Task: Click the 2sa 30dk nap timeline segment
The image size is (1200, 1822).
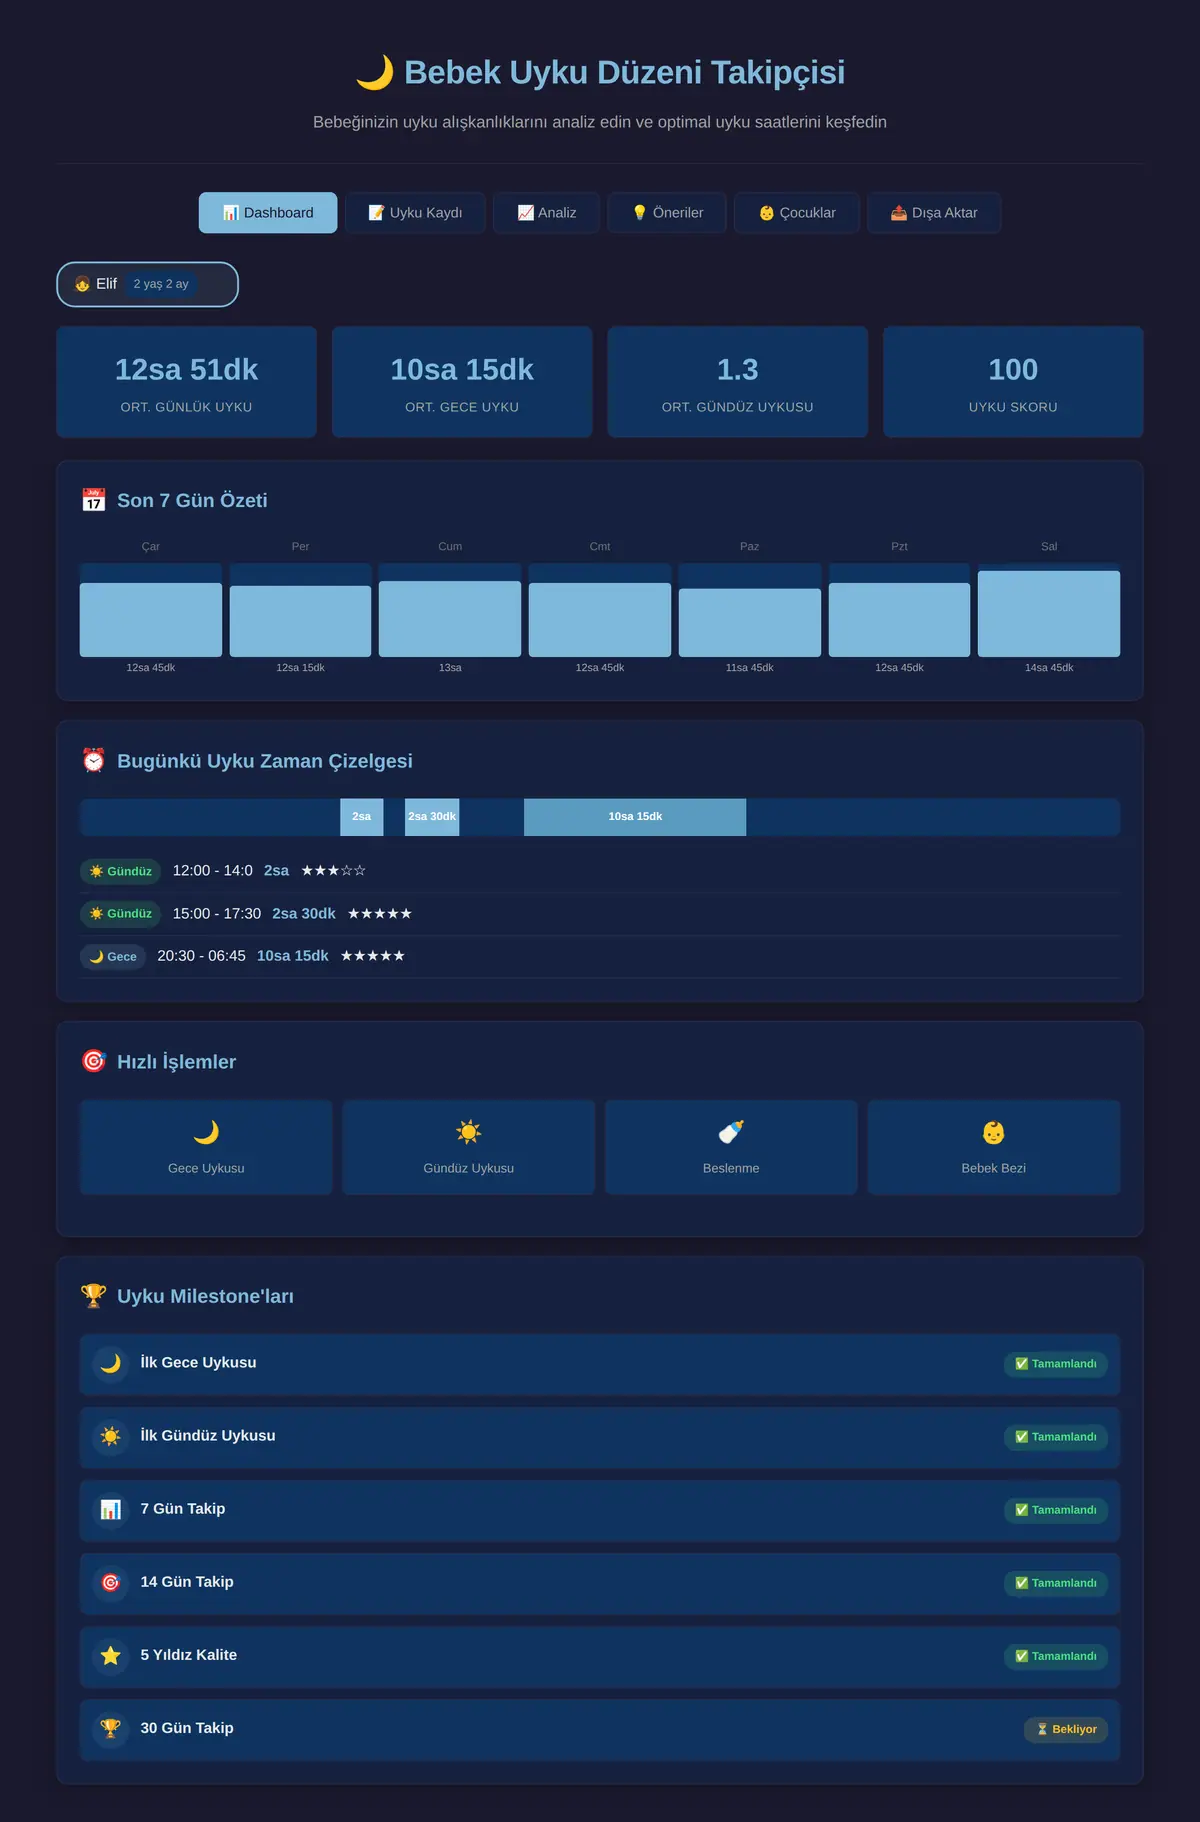Action: click(432, 817)
